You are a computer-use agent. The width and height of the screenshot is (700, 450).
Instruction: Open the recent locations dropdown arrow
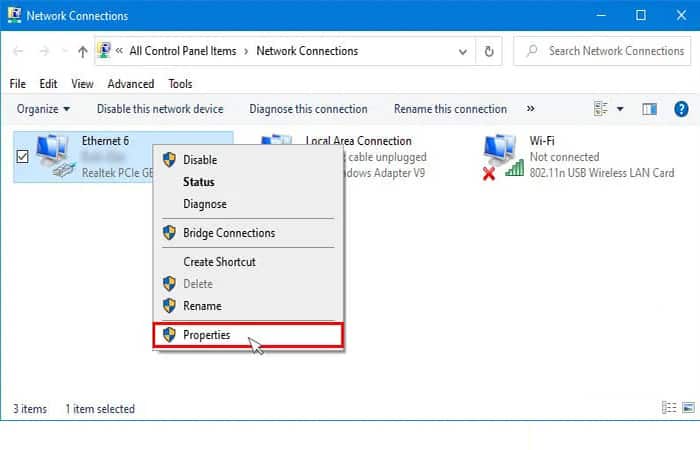click(64, 51)
